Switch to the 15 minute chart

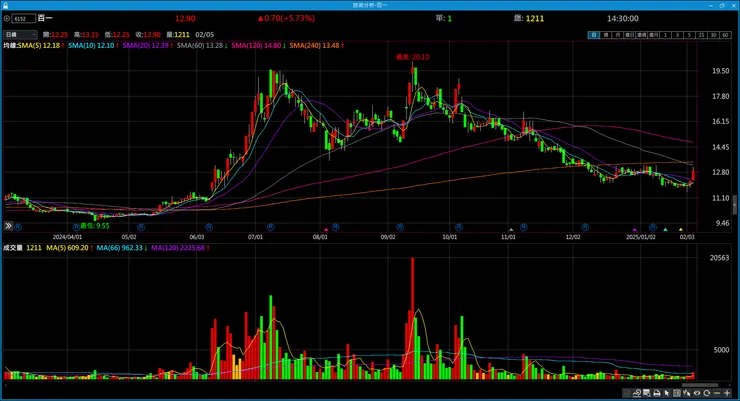click(x=701, y=35)
